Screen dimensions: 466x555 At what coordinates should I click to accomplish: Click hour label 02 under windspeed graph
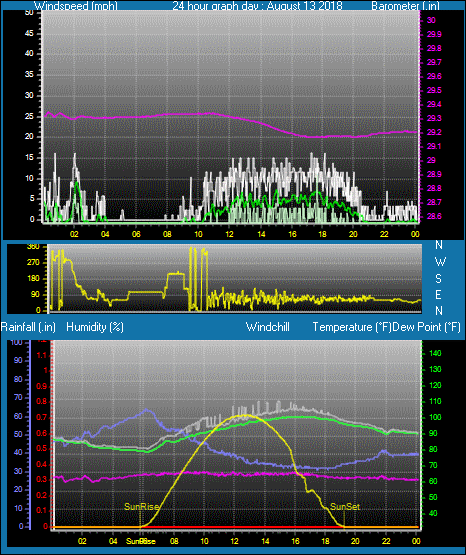tap(74, 234)
